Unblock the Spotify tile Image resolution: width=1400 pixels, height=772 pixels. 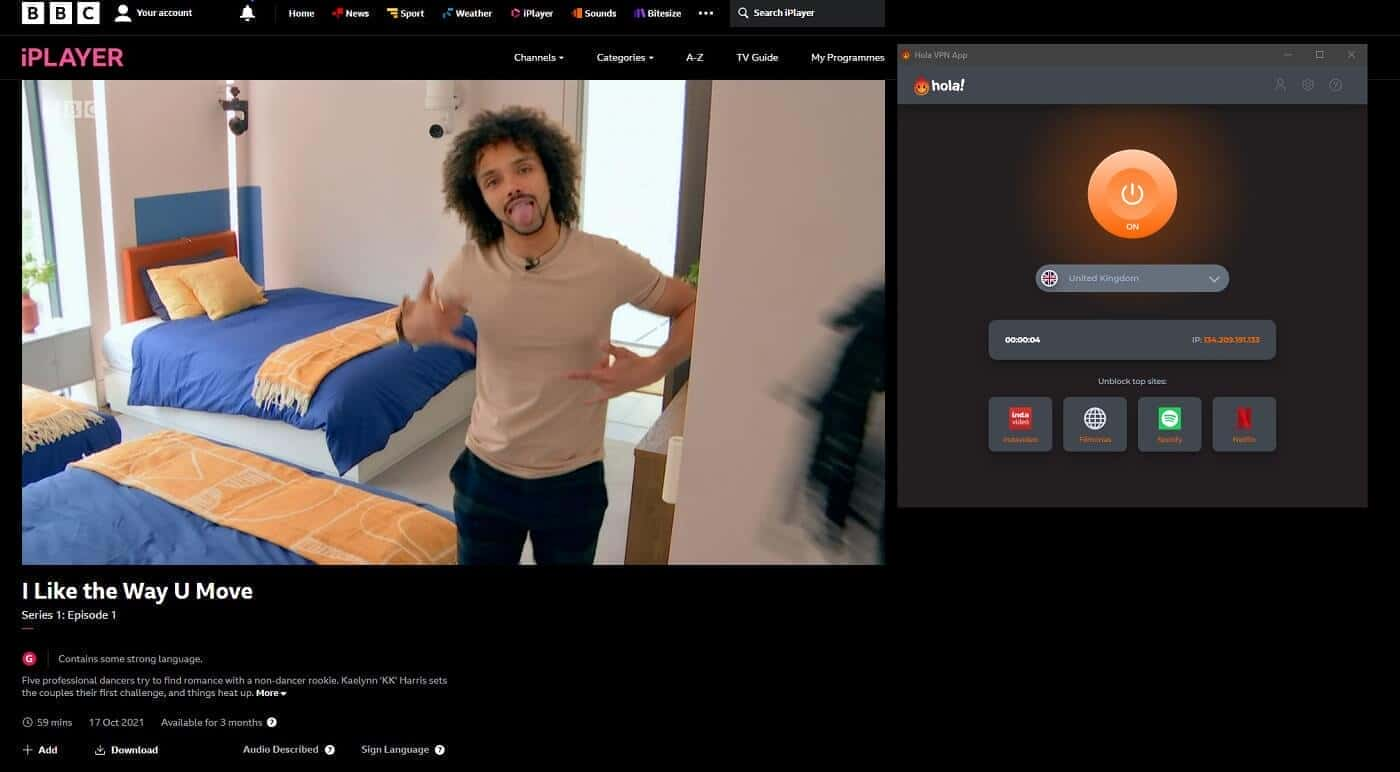click(x=1170, y=424)
